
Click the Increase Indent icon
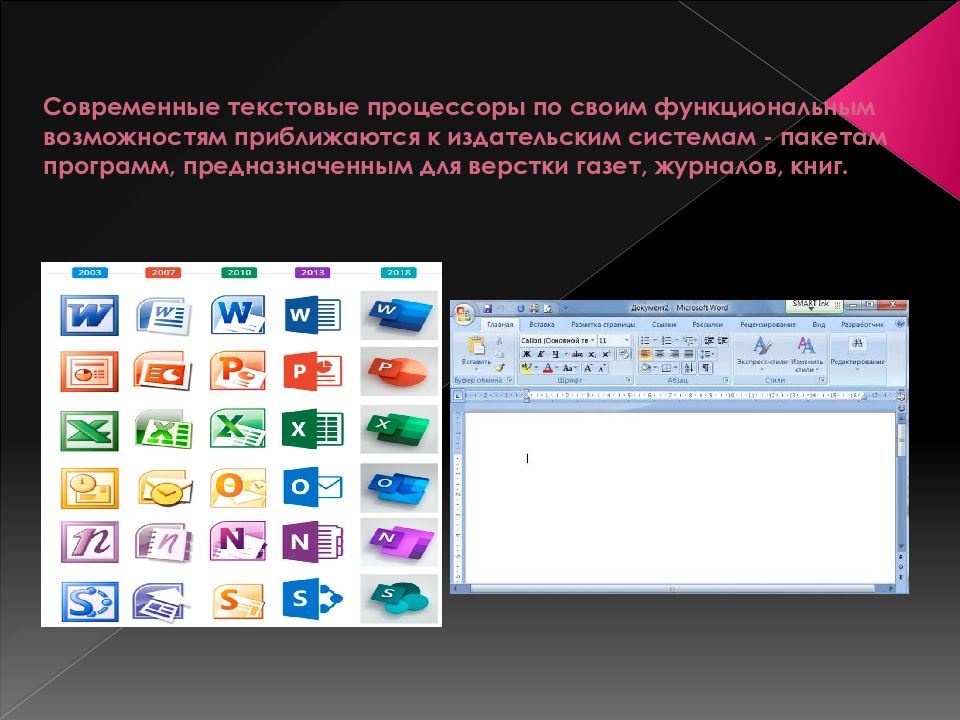point(722,340)
